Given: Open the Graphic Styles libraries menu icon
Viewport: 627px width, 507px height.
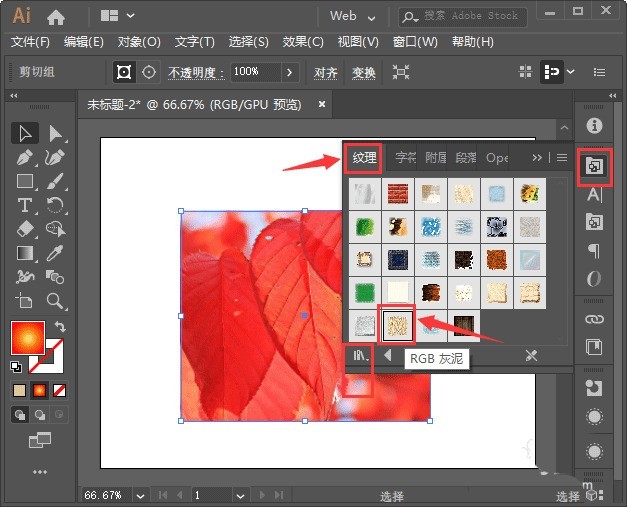Looking at the screenshot, I should 358,355.
